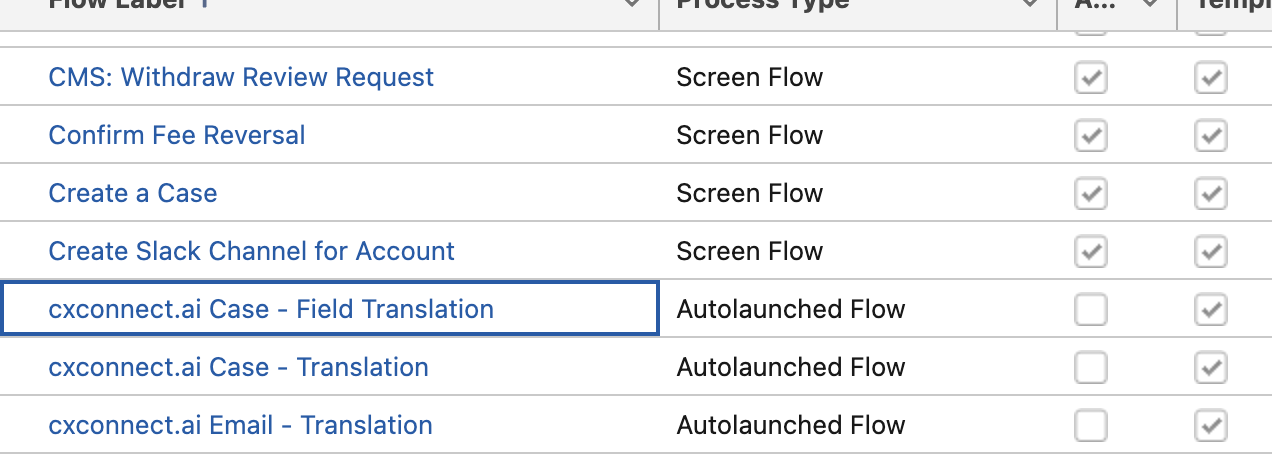Open cxconnect.ai Case - Field Translation flow

click(271, 310)
